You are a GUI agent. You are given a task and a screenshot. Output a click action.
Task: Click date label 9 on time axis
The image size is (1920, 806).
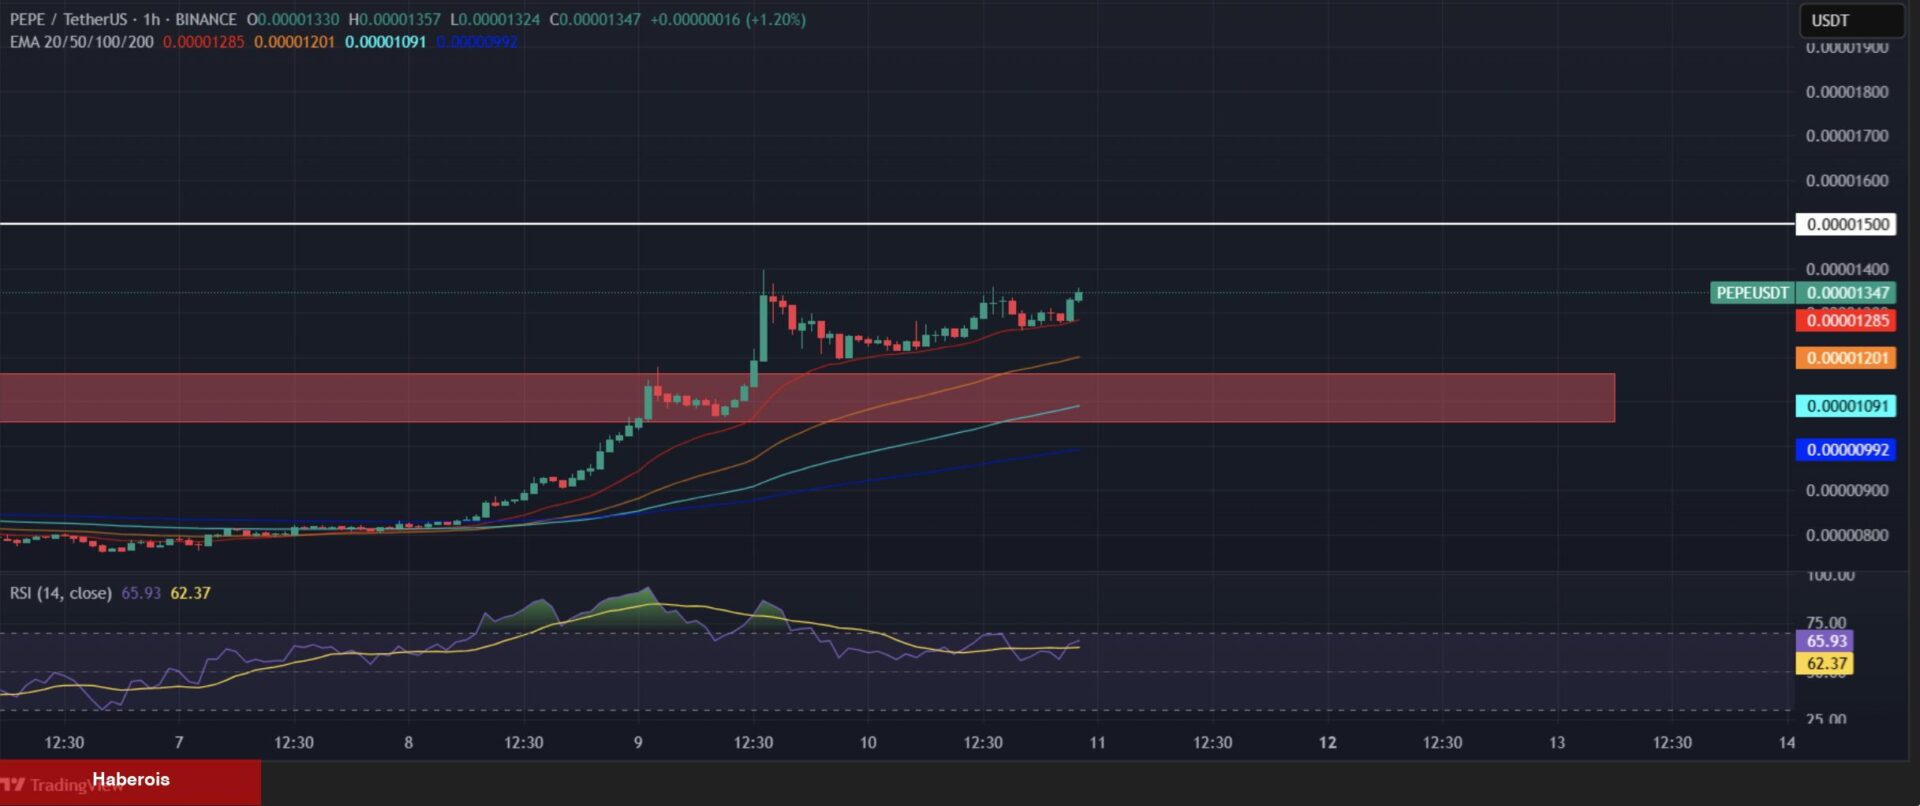pos(638,742)
